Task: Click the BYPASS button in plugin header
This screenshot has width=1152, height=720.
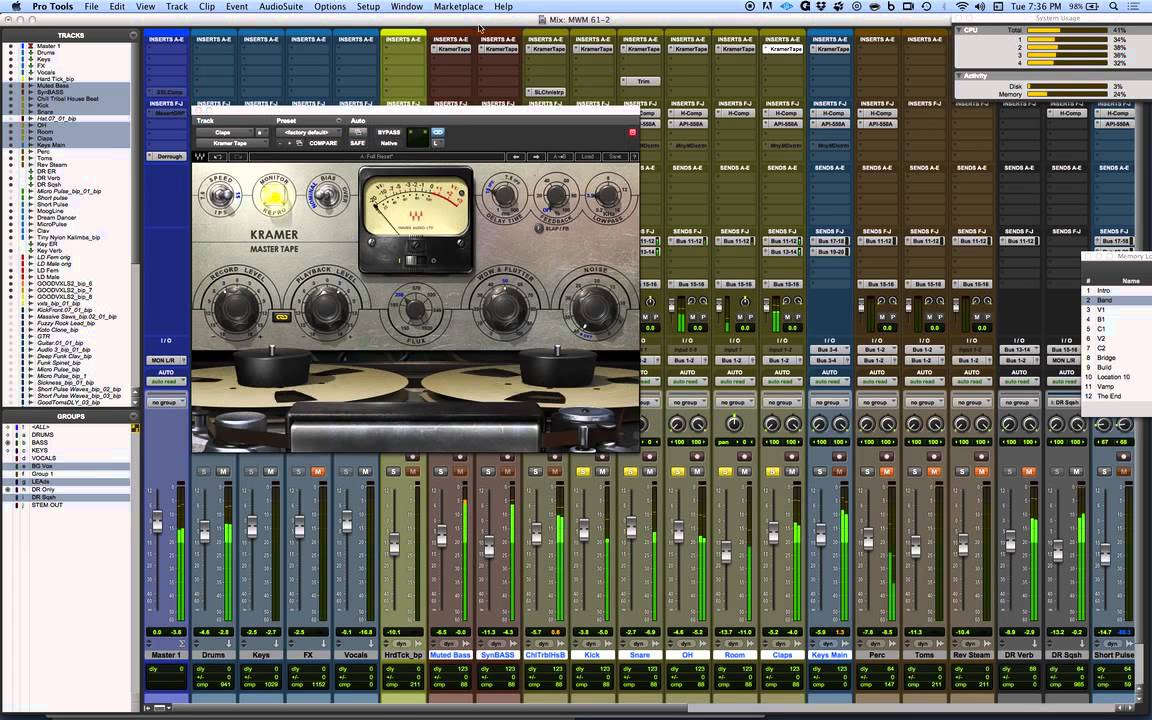Action: click(x=389, y=132)
